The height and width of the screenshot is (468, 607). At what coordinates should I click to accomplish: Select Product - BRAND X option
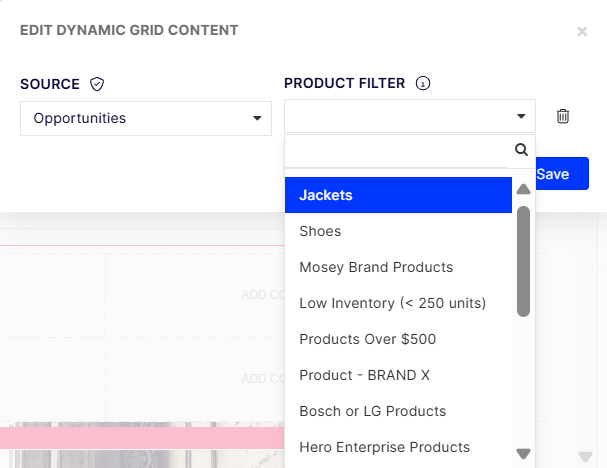click(x=398, y=375)
